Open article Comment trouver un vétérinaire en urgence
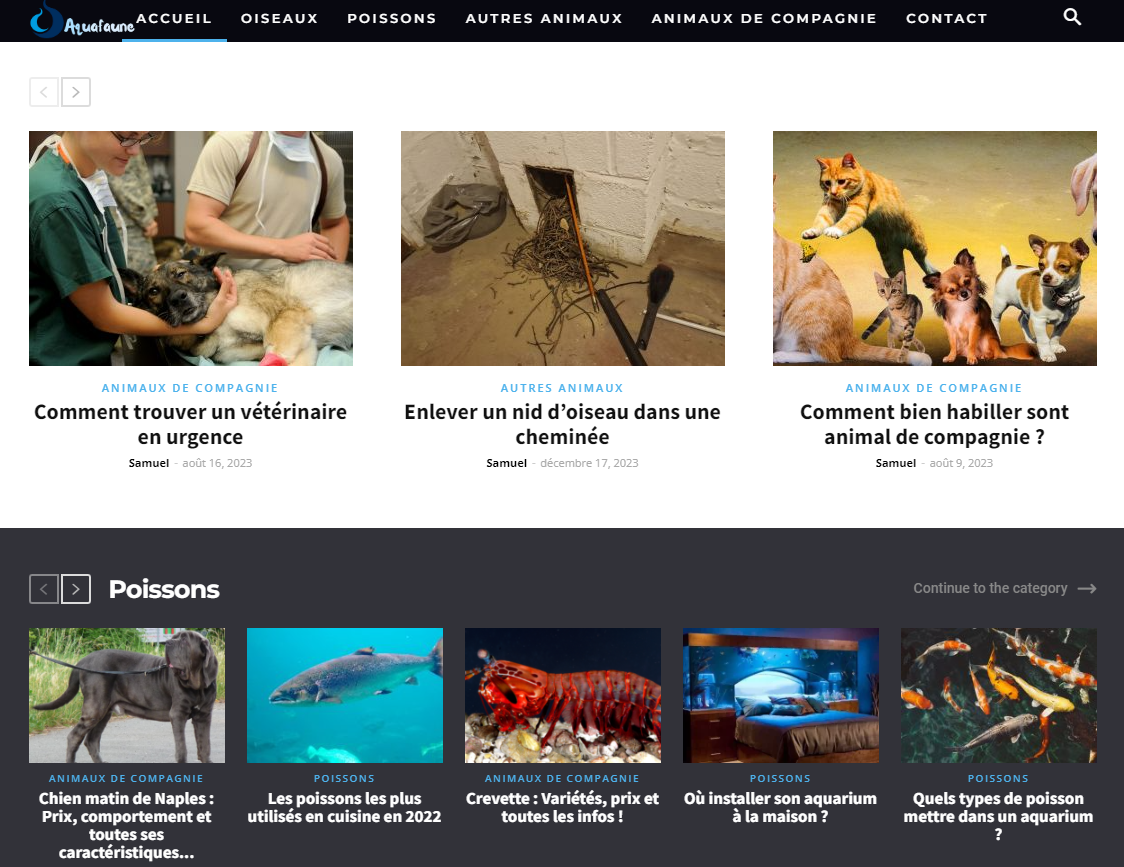This screenshot has width=1124, height=867. point(191,425)
